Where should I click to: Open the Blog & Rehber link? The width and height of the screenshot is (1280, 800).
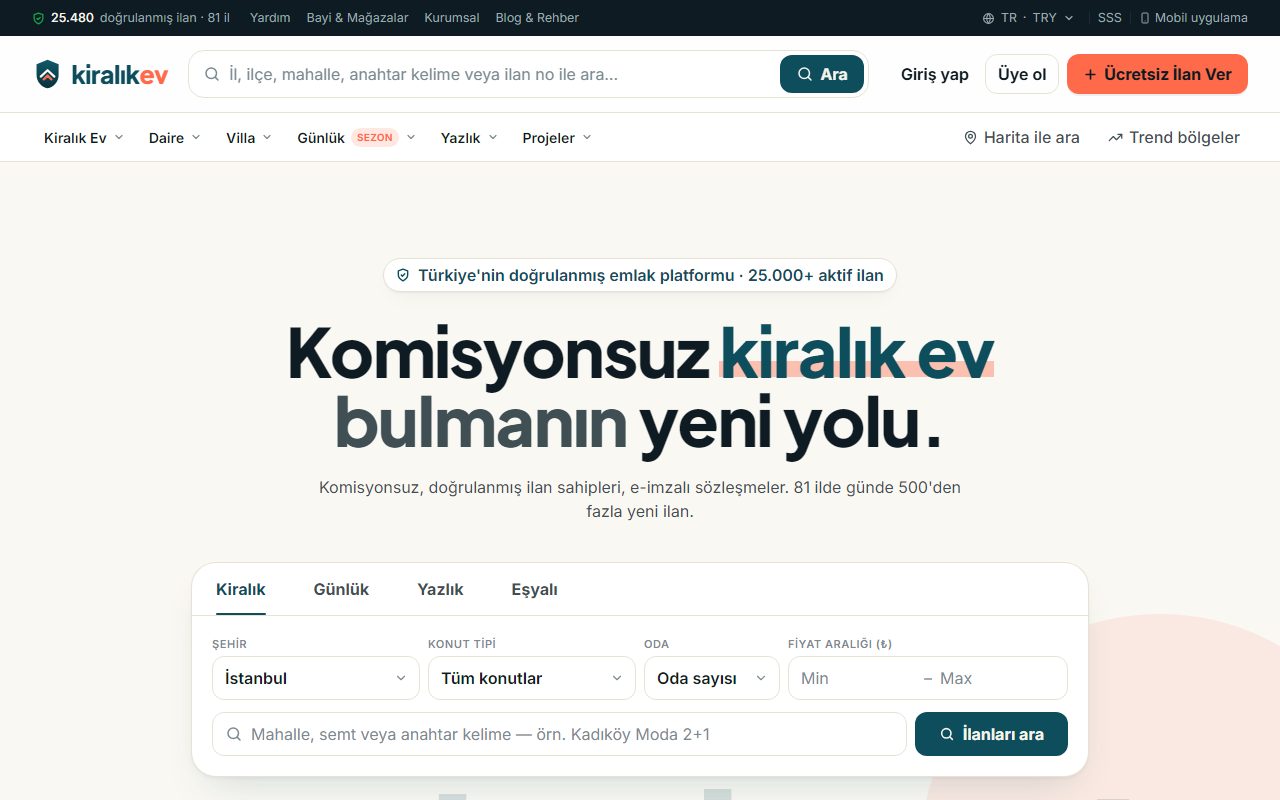[x=537, y=18]
